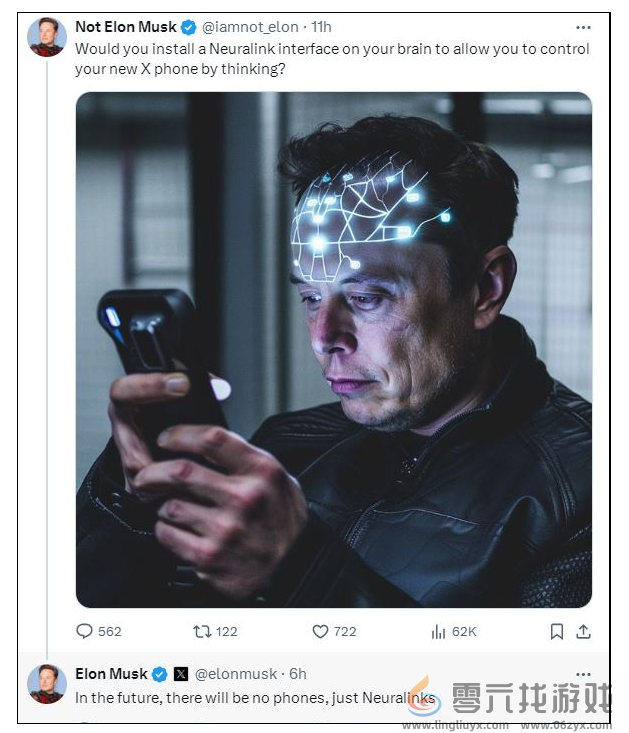Open the Not Elon Musk display name link

125,27
